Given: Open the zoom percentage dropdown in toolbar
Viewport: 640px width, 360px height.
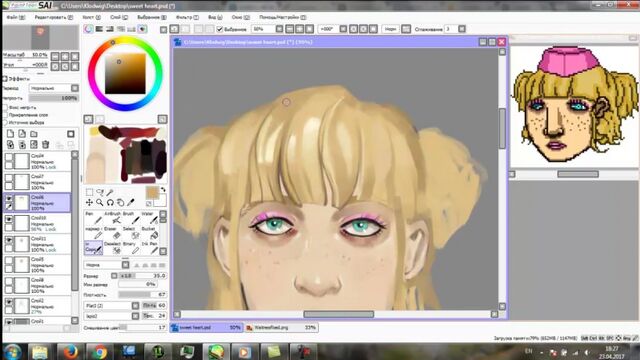Looking at the screenshot, I should tap(279, 29).
